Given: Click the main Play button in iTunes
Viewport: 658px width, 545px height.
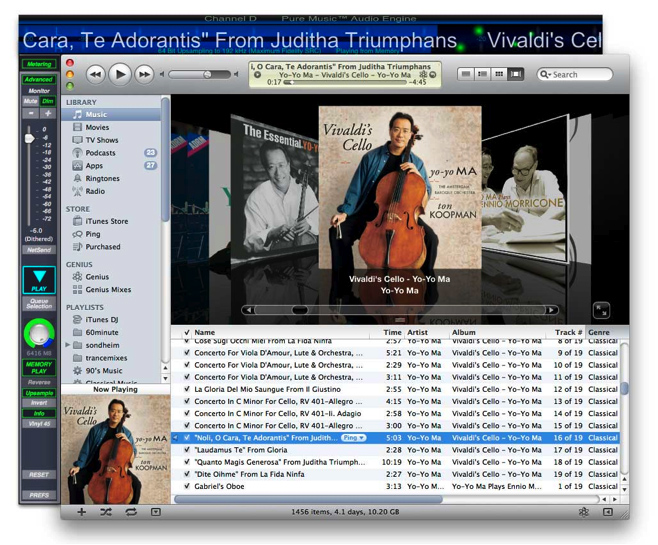Looking at the screenshot, I should (x=120, y=74).
